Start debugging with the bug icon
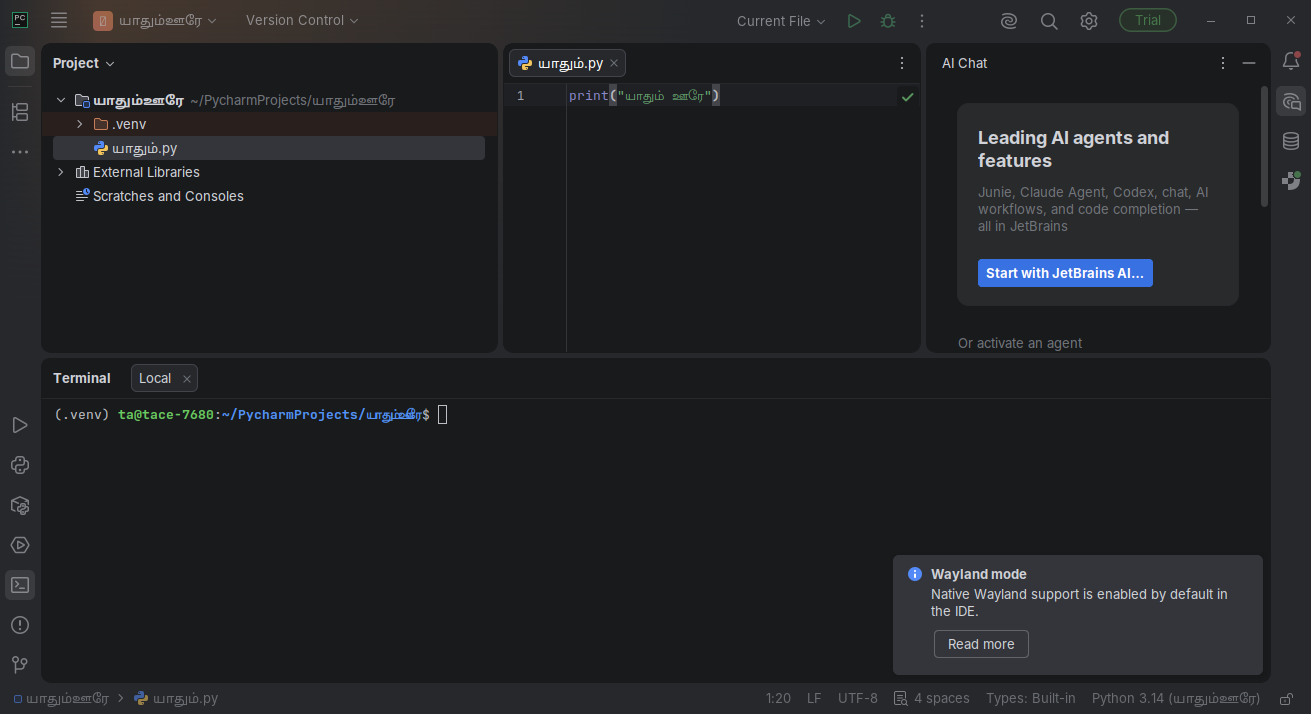This screenshot has width=1311, height=714. [x=887, y=21]
